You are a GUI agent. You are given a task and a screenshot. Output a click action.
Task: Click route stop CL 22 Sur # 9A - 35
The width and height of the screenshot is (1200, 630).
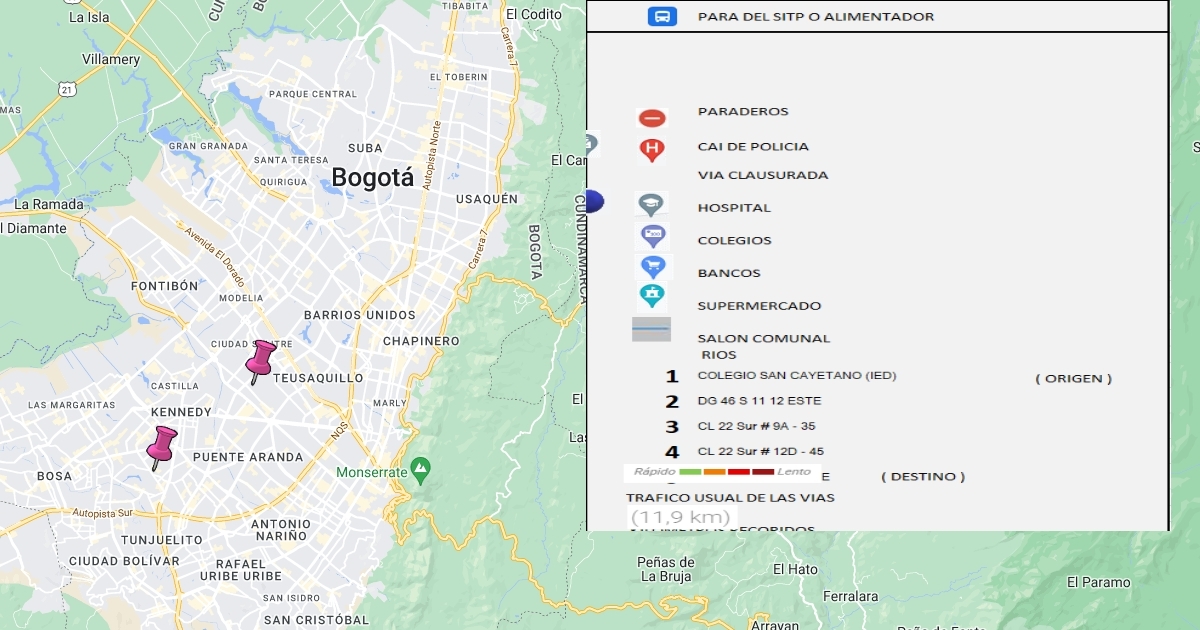756,426
